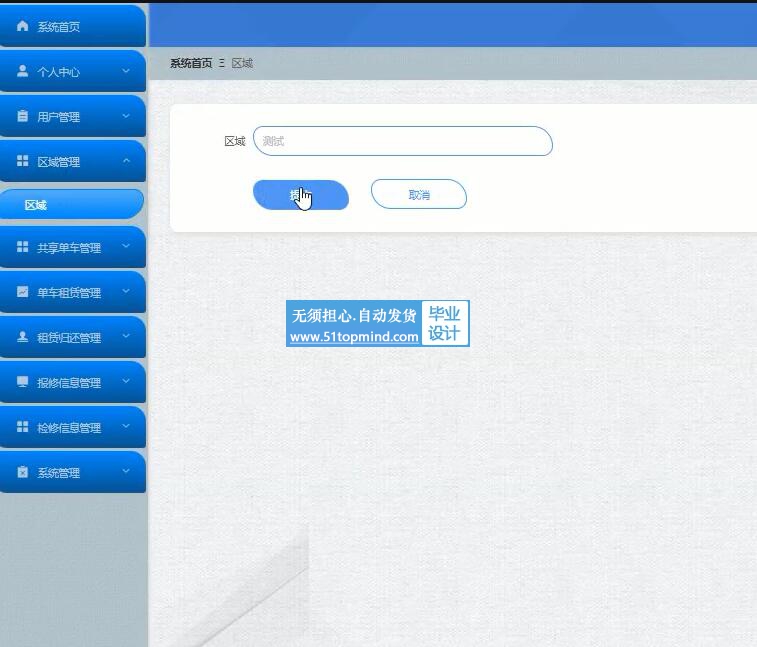Screen dimensions: 757x647
Task: Click the 区域 form field label
Action: pos(235,141)
